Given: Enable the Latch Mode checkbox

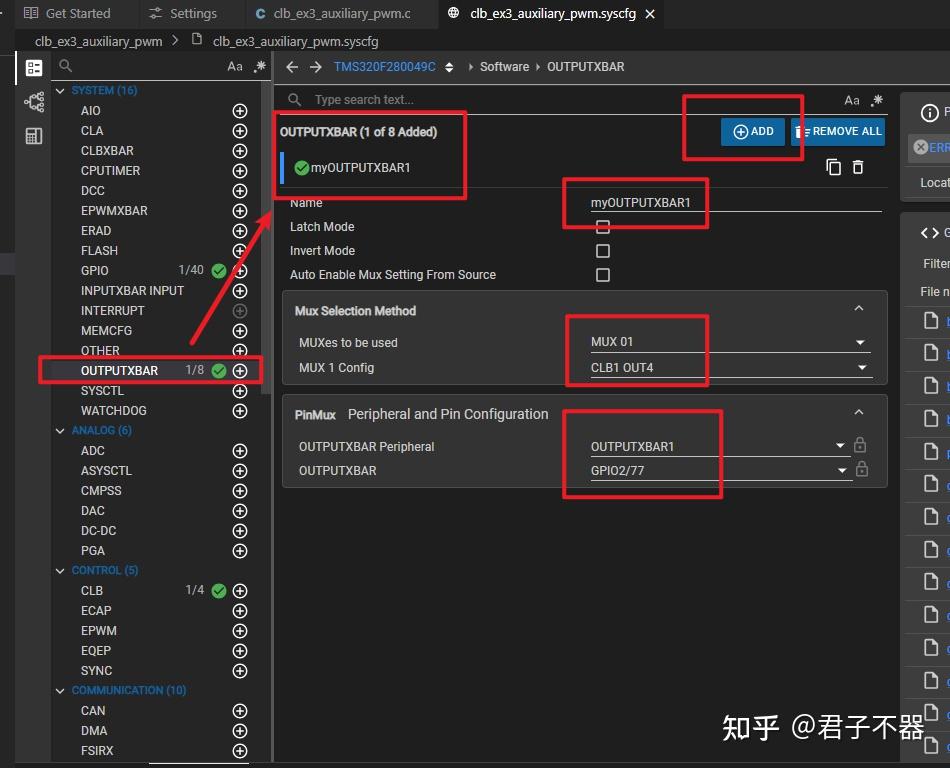Looking at the screenshot, I should tap(603, 227).
